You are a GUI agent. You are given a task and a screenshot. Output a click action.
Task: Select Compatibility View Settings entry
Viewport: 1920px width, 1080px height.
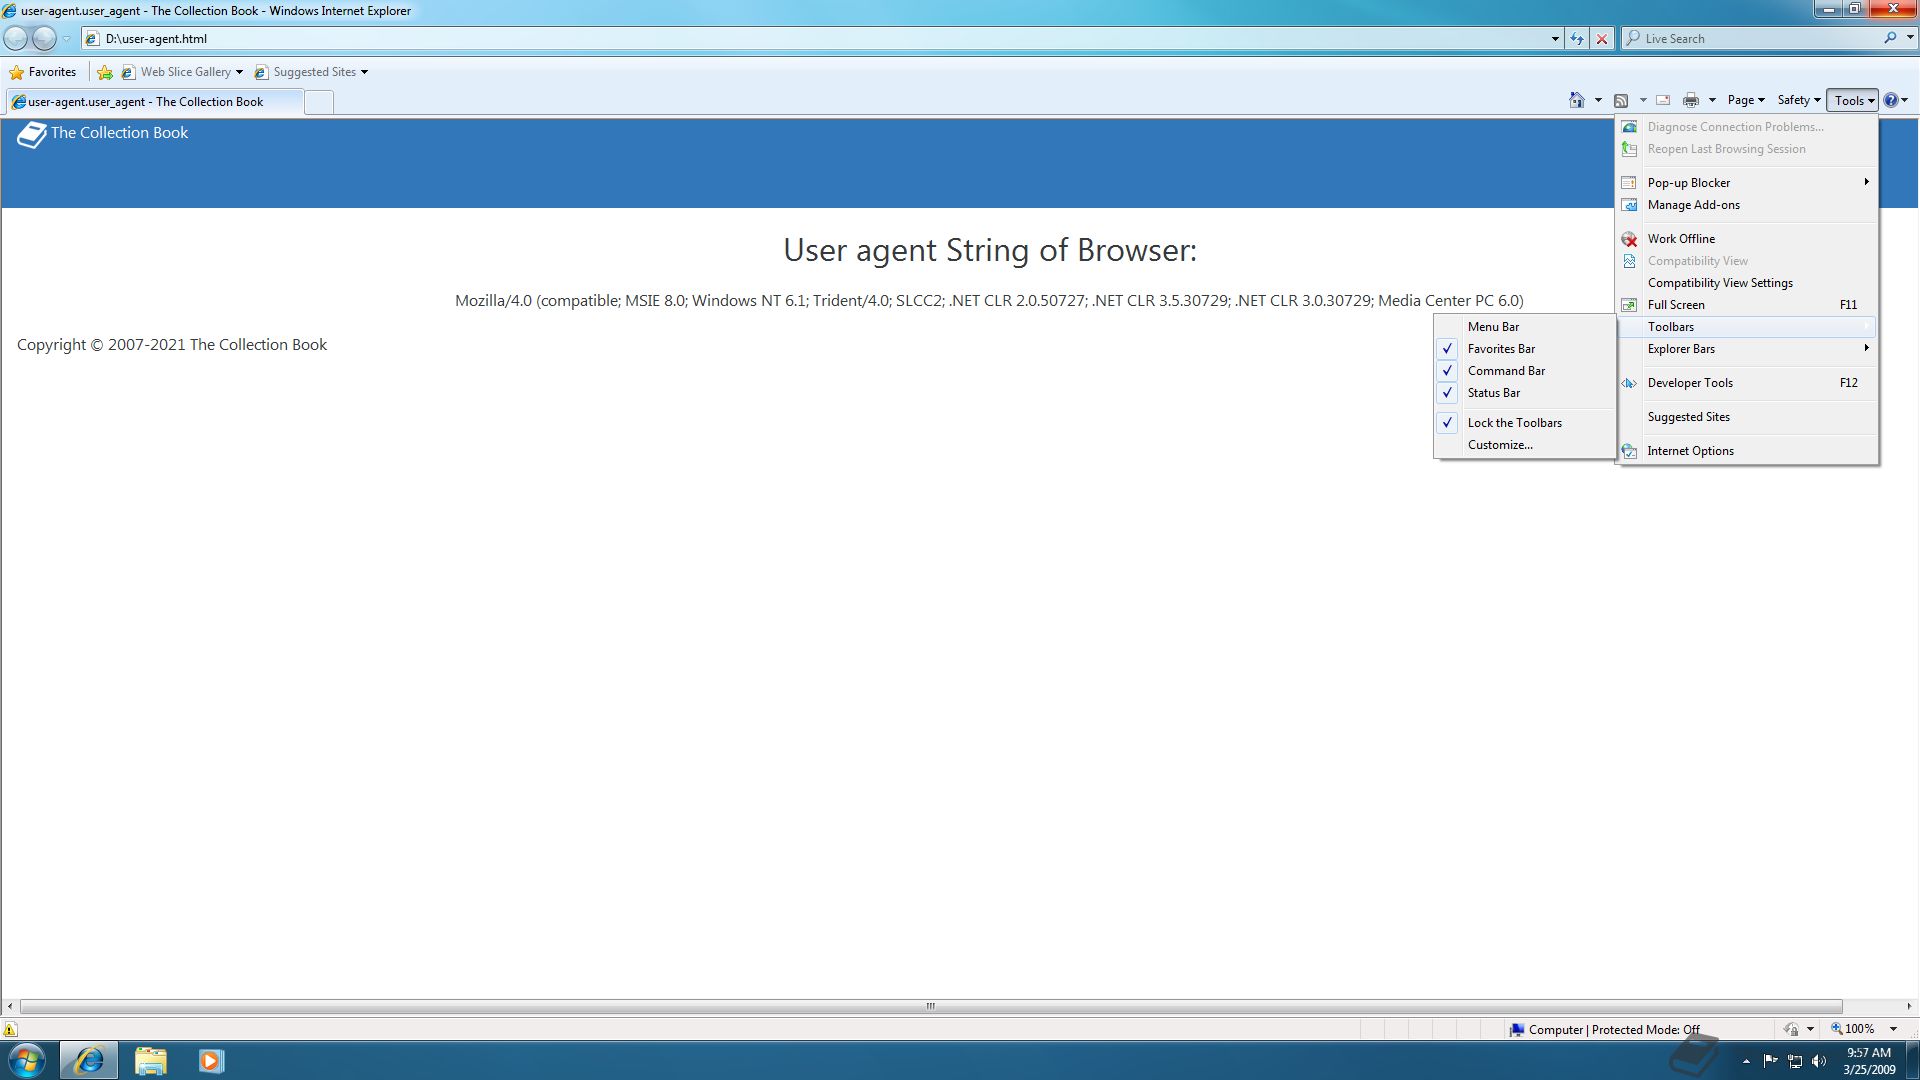point(1747,283)
